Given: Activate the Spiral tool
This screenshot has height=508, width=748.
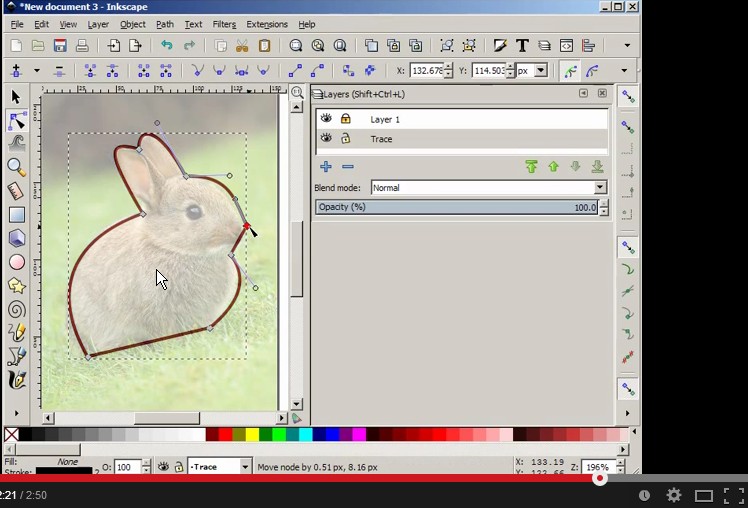Looking at the screenshot, I should [16, 309].
